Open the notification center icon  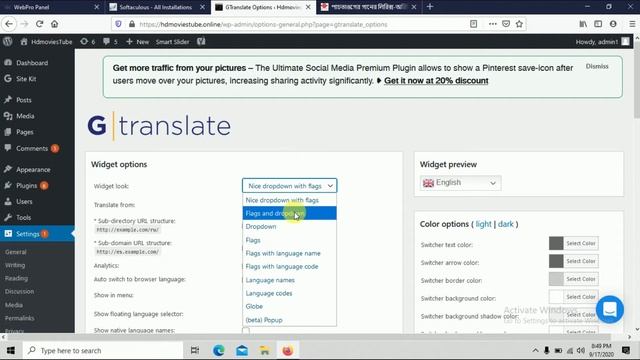(625, 350)
